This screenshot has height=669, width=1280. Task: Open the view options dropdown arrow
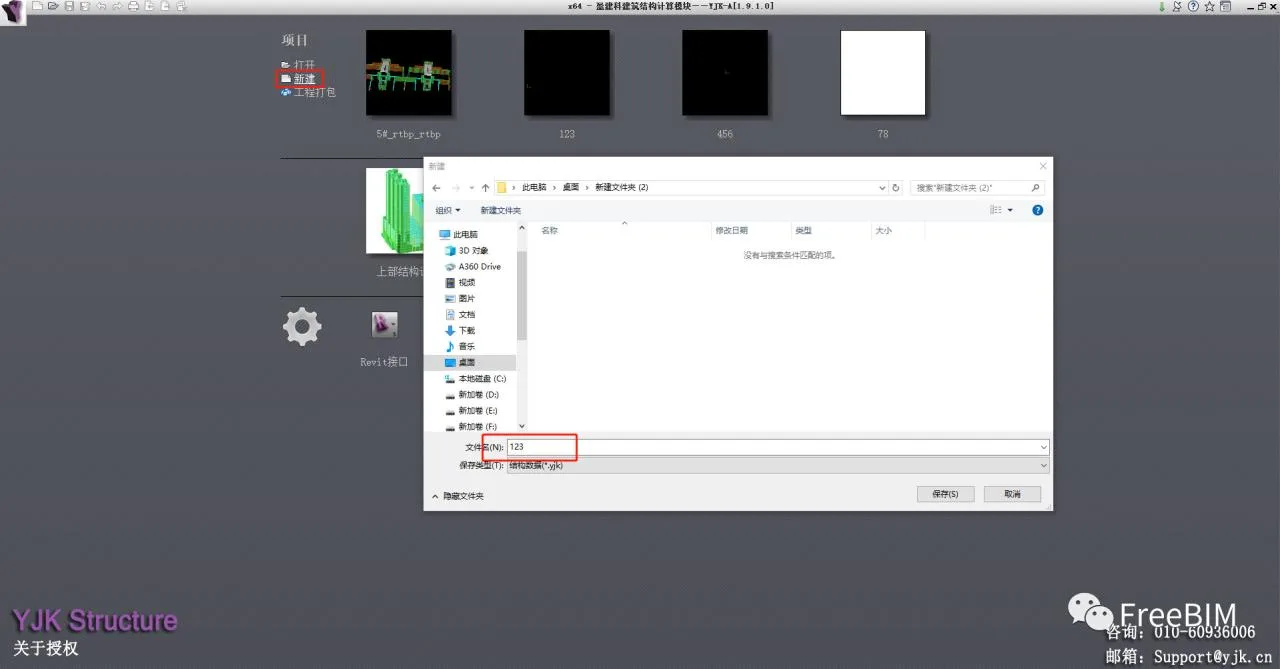[x=1010, y=210]
